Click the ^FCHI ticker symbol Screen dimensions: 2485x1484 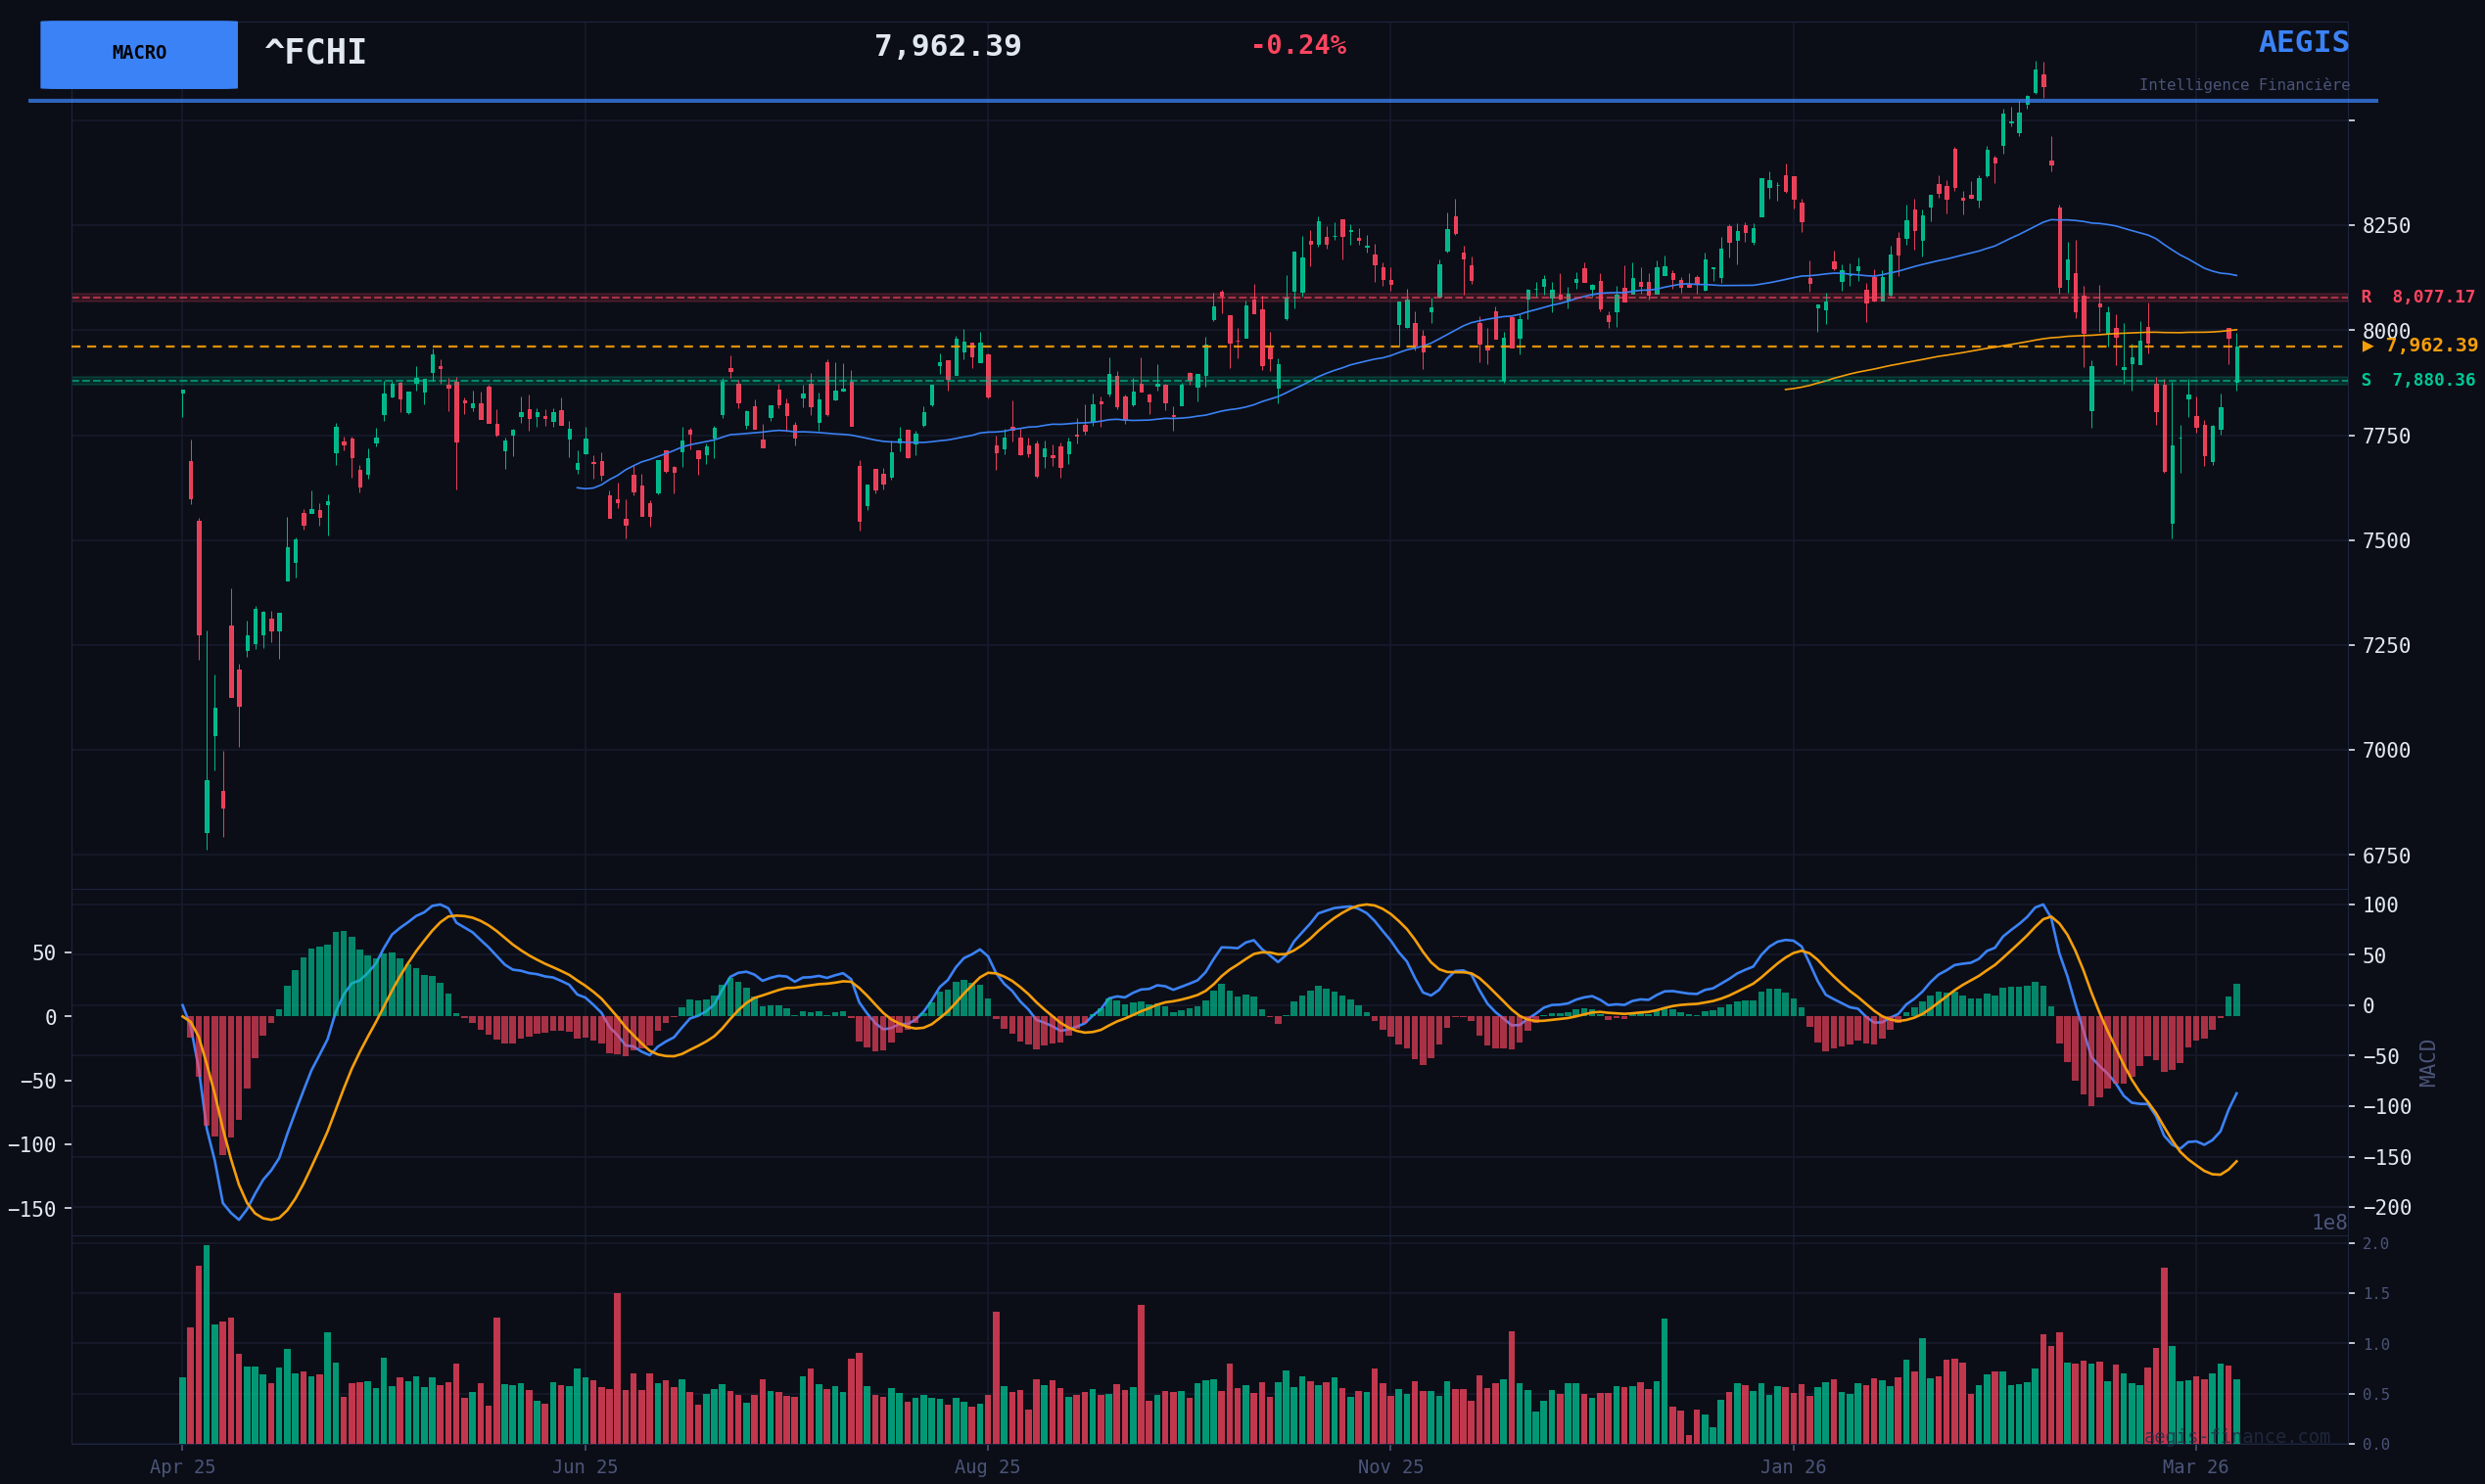click(315, 53)
